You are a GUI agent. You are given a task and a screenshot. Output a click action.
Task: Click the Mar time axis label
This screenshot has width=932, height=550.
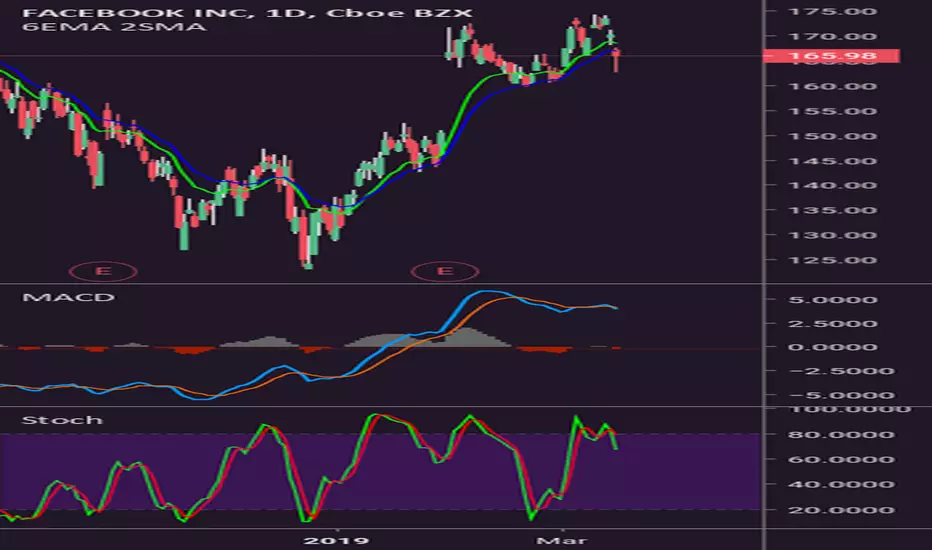tap(562, 540)
